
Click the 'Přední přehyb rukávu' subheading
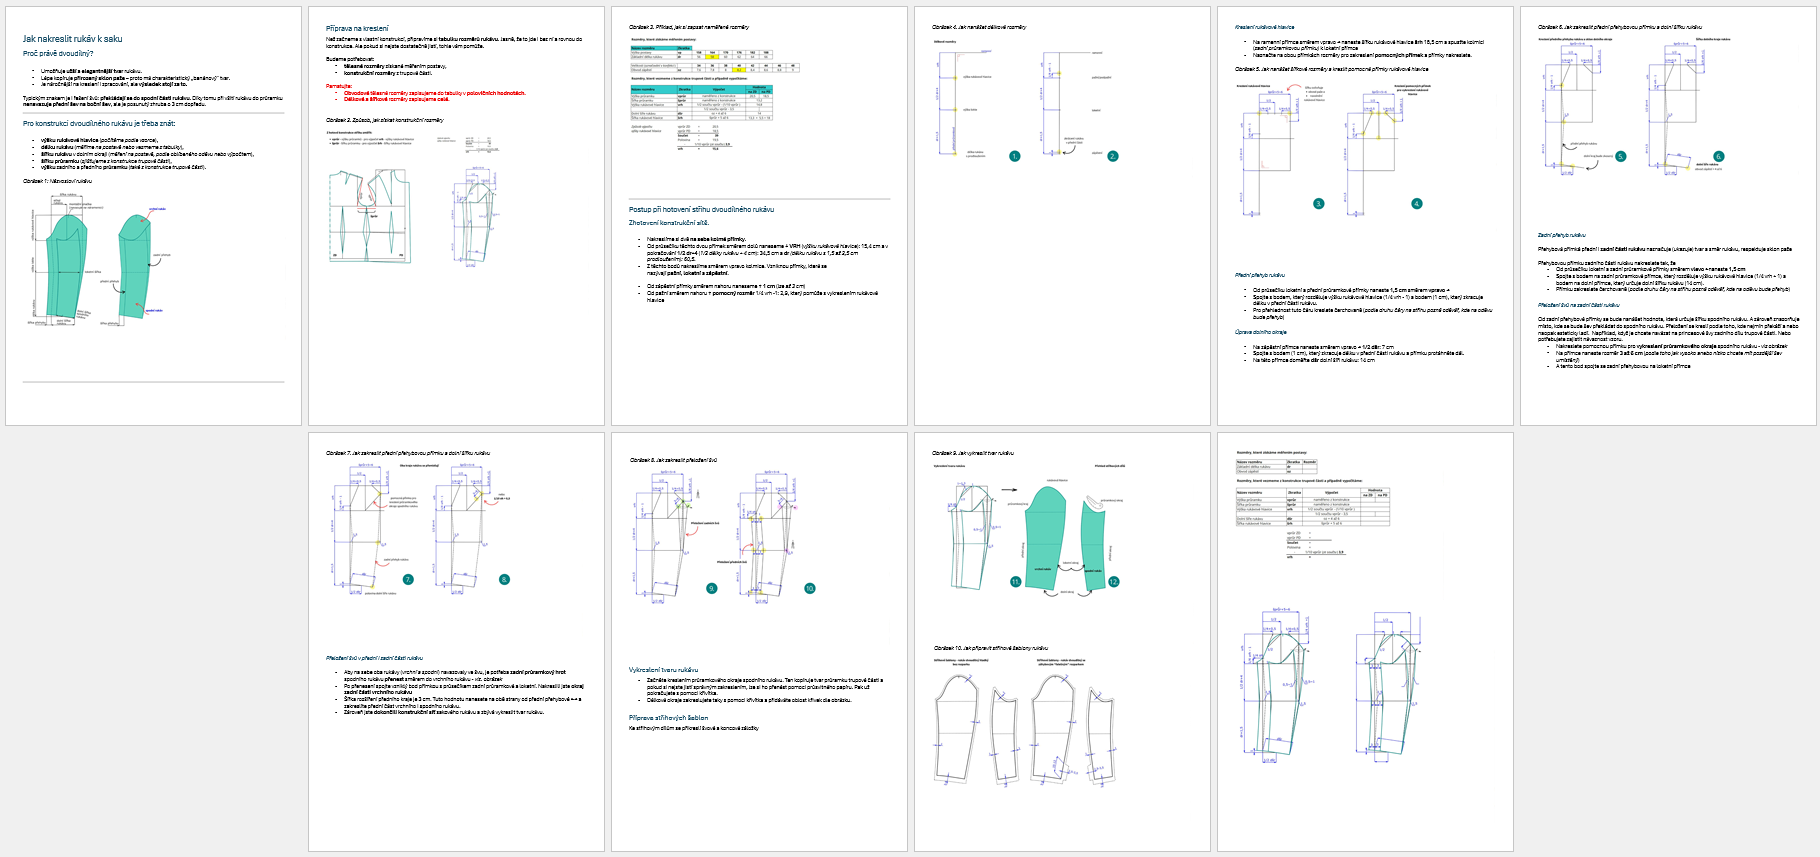click(x=1259, y=275)
